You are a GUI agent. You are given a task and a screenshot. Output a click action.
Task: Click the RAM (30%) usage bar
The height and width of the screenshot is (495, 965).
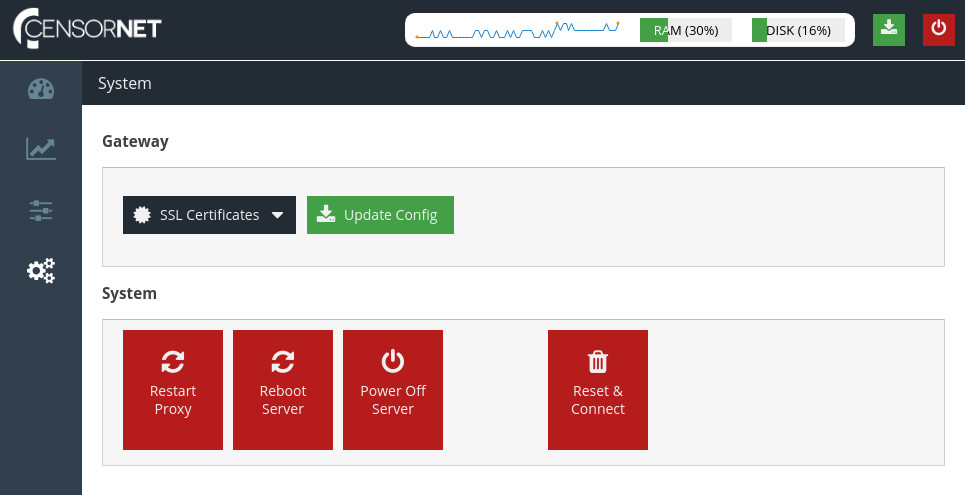tap(686, 30)
